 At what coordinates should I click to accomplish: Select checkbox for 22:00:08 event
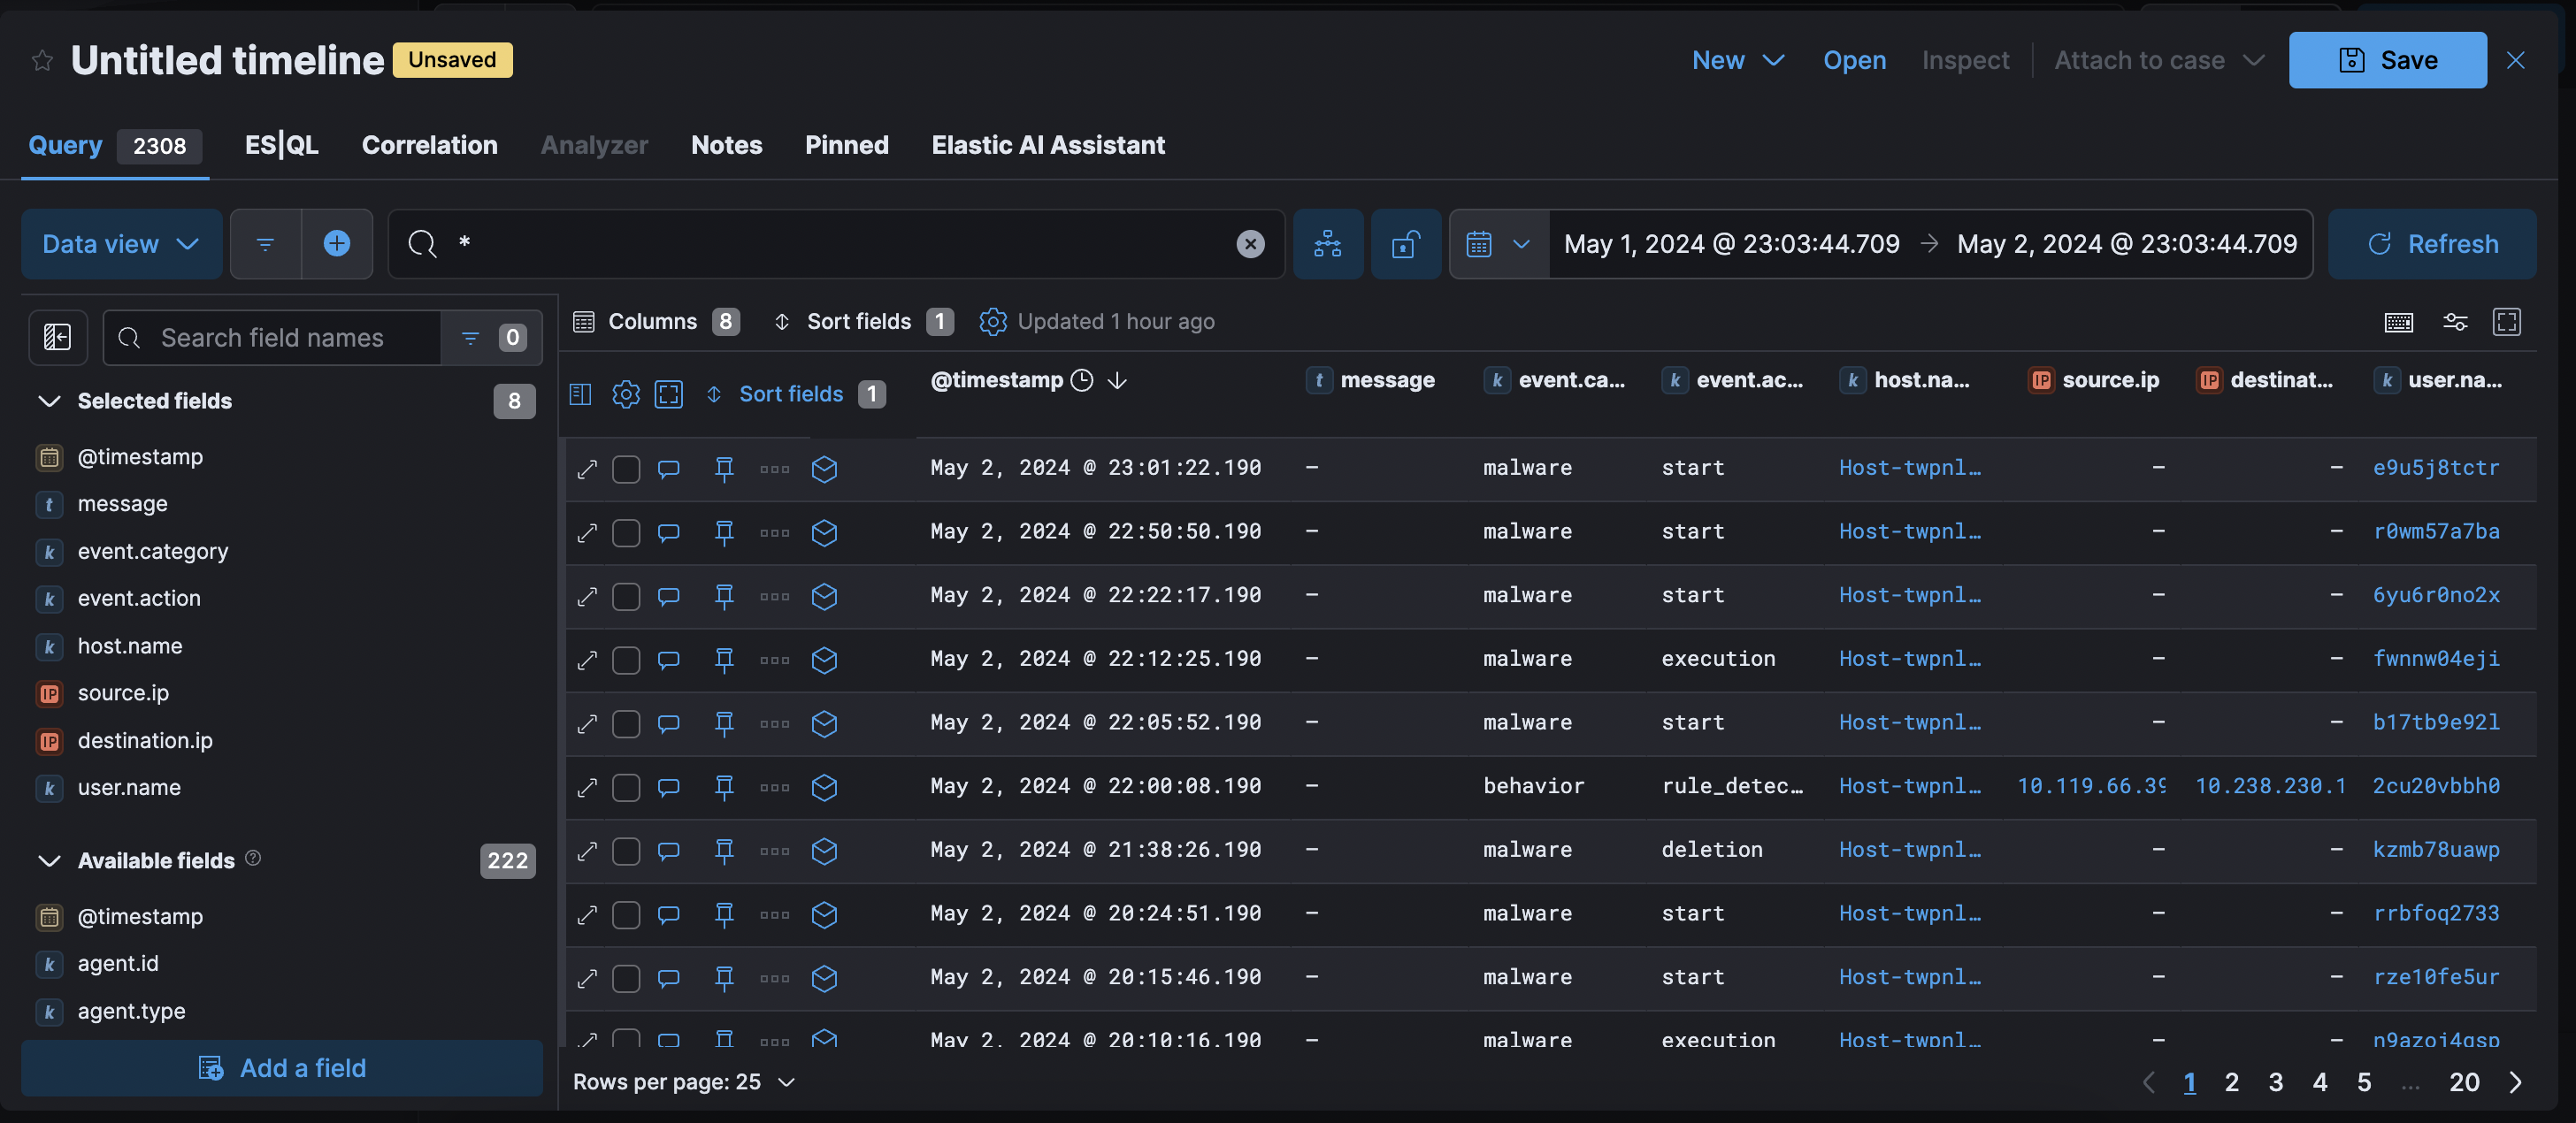pyautogui.click(x=626, y=787)
